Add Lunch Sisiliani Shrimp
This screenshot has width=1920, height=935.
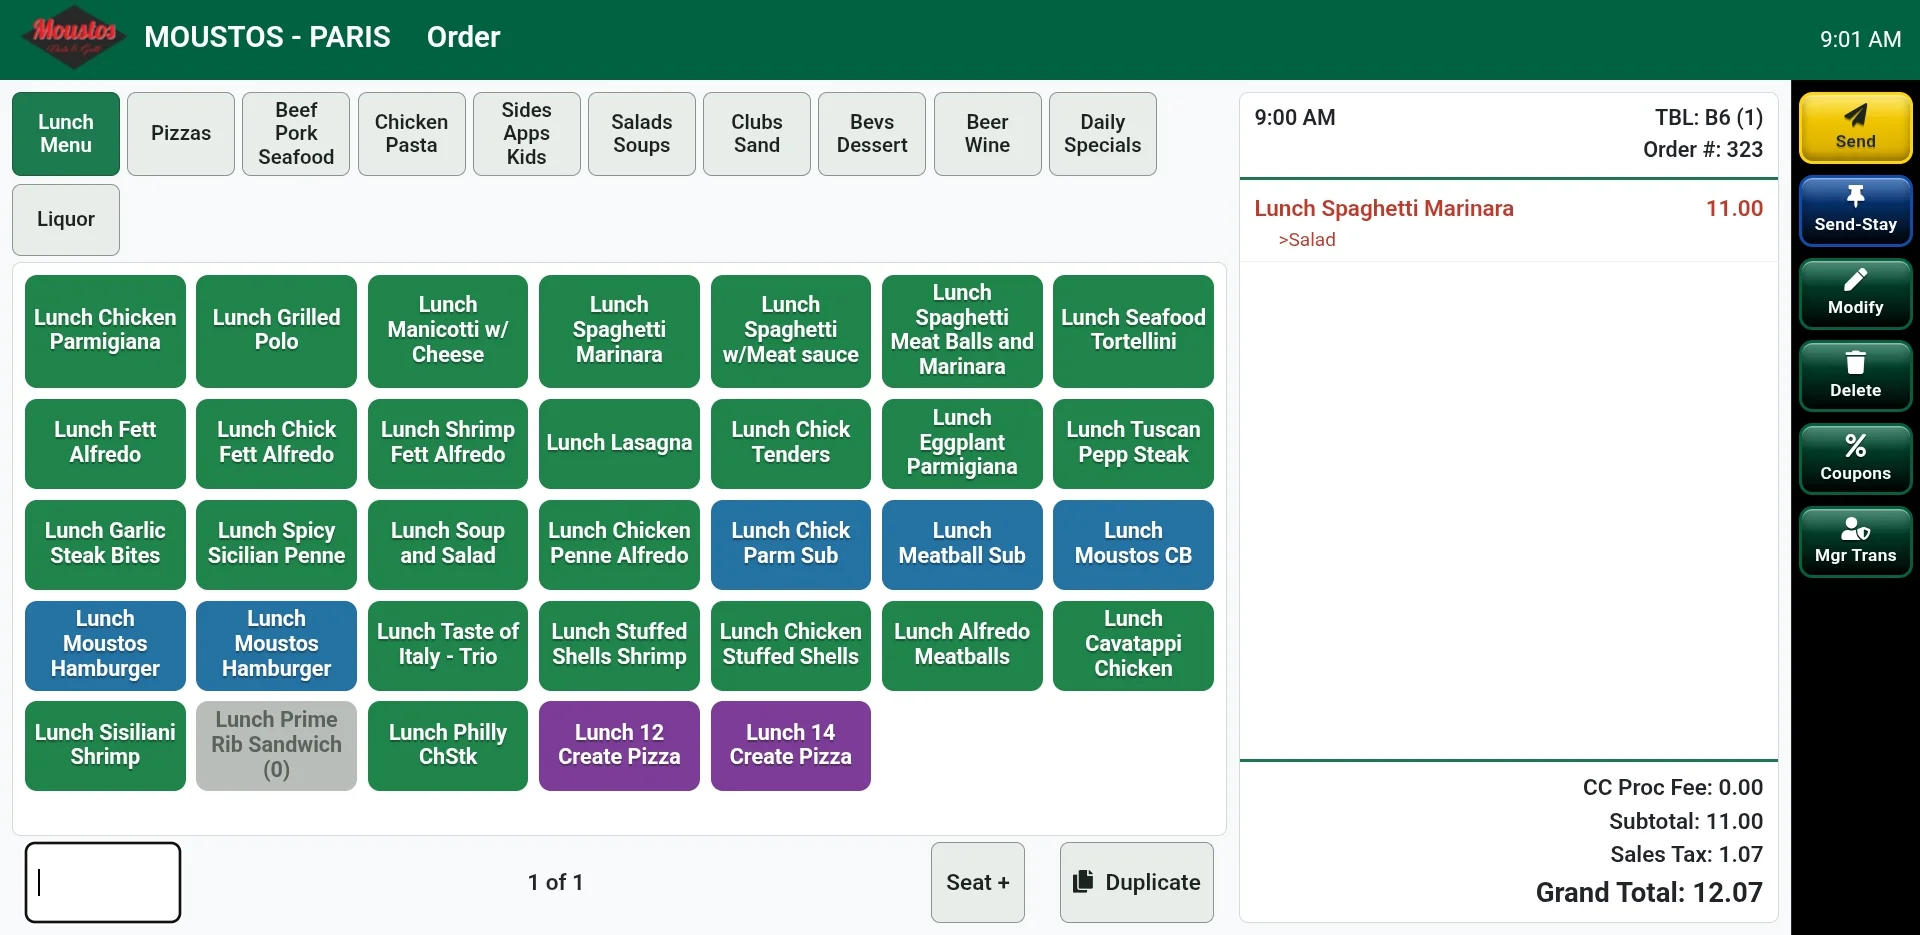105,746
